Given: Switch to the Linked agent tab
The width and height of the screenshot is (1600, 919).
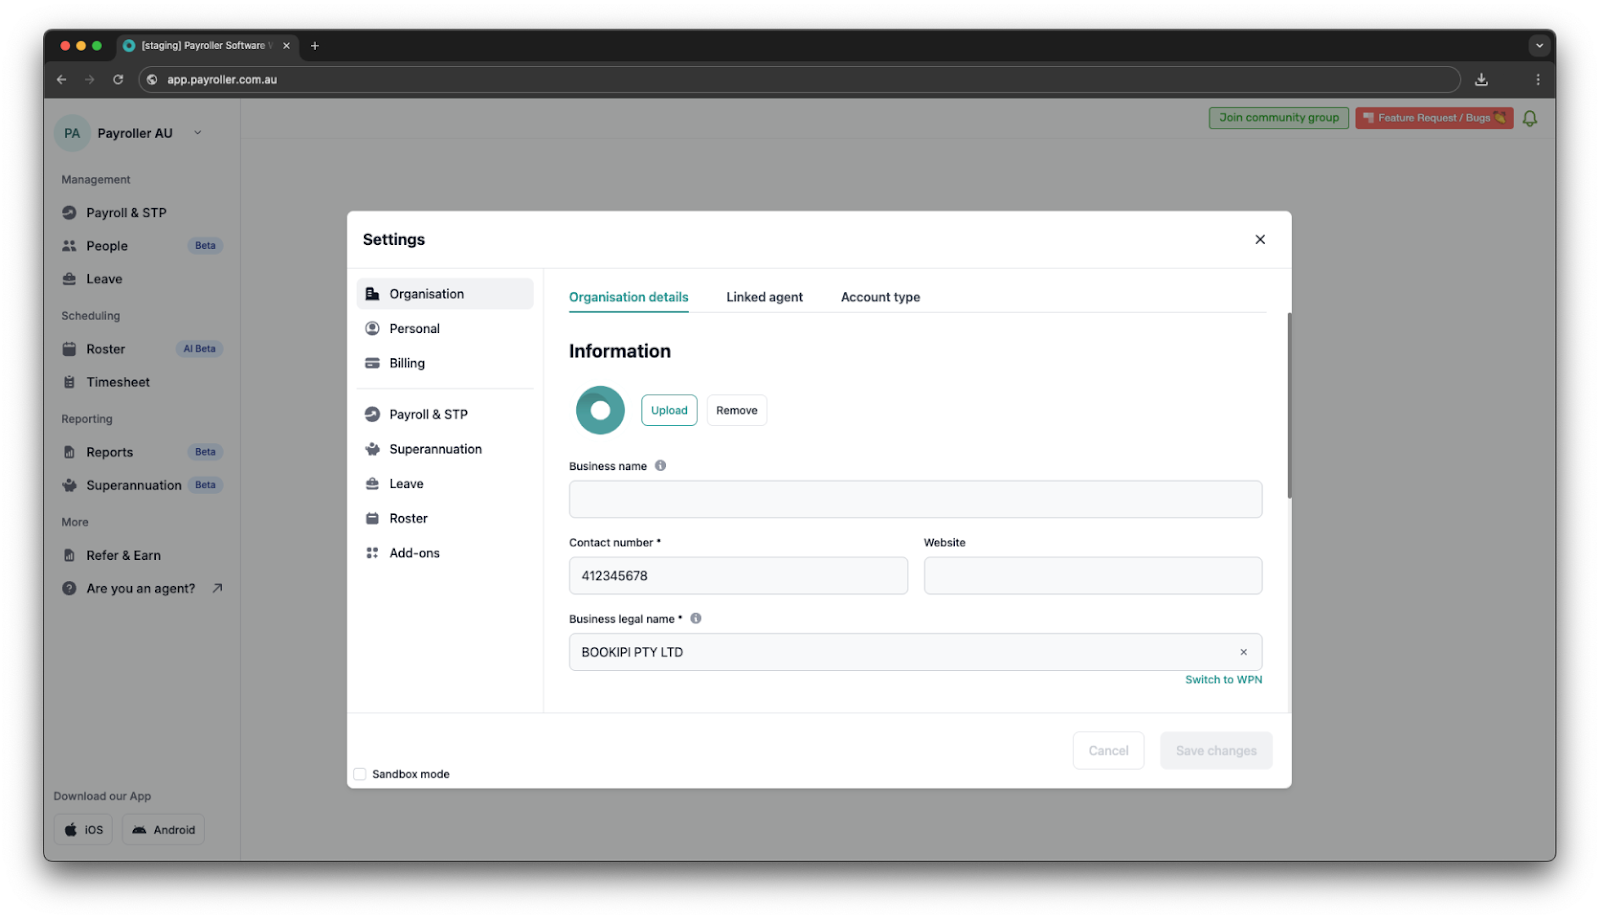Looking at the screenshot, I should point(764,296).
